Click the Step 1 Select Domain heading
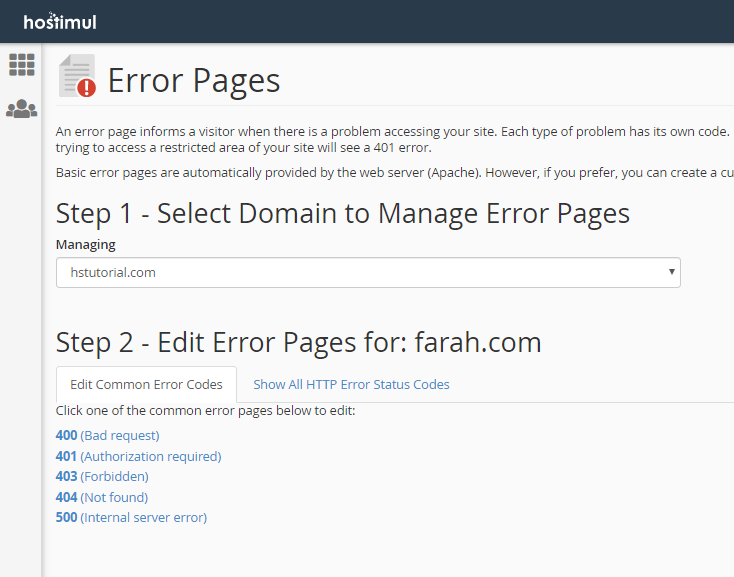The height and width of the screenshot is (577, 734). pos(342,213)
